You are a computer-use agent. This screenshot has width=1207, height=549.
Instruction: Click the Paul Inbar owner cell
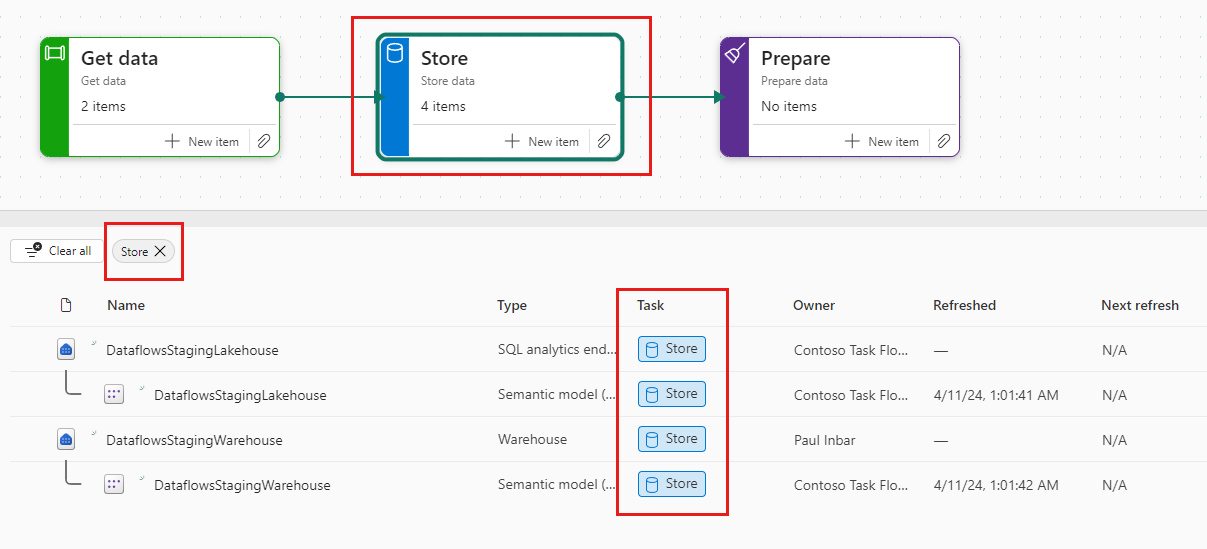click(825, 440)
